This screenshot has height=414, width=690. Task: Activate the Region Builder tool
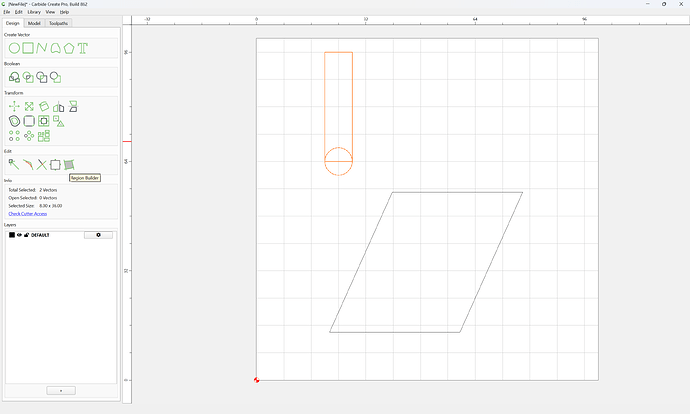coord(69,165)
